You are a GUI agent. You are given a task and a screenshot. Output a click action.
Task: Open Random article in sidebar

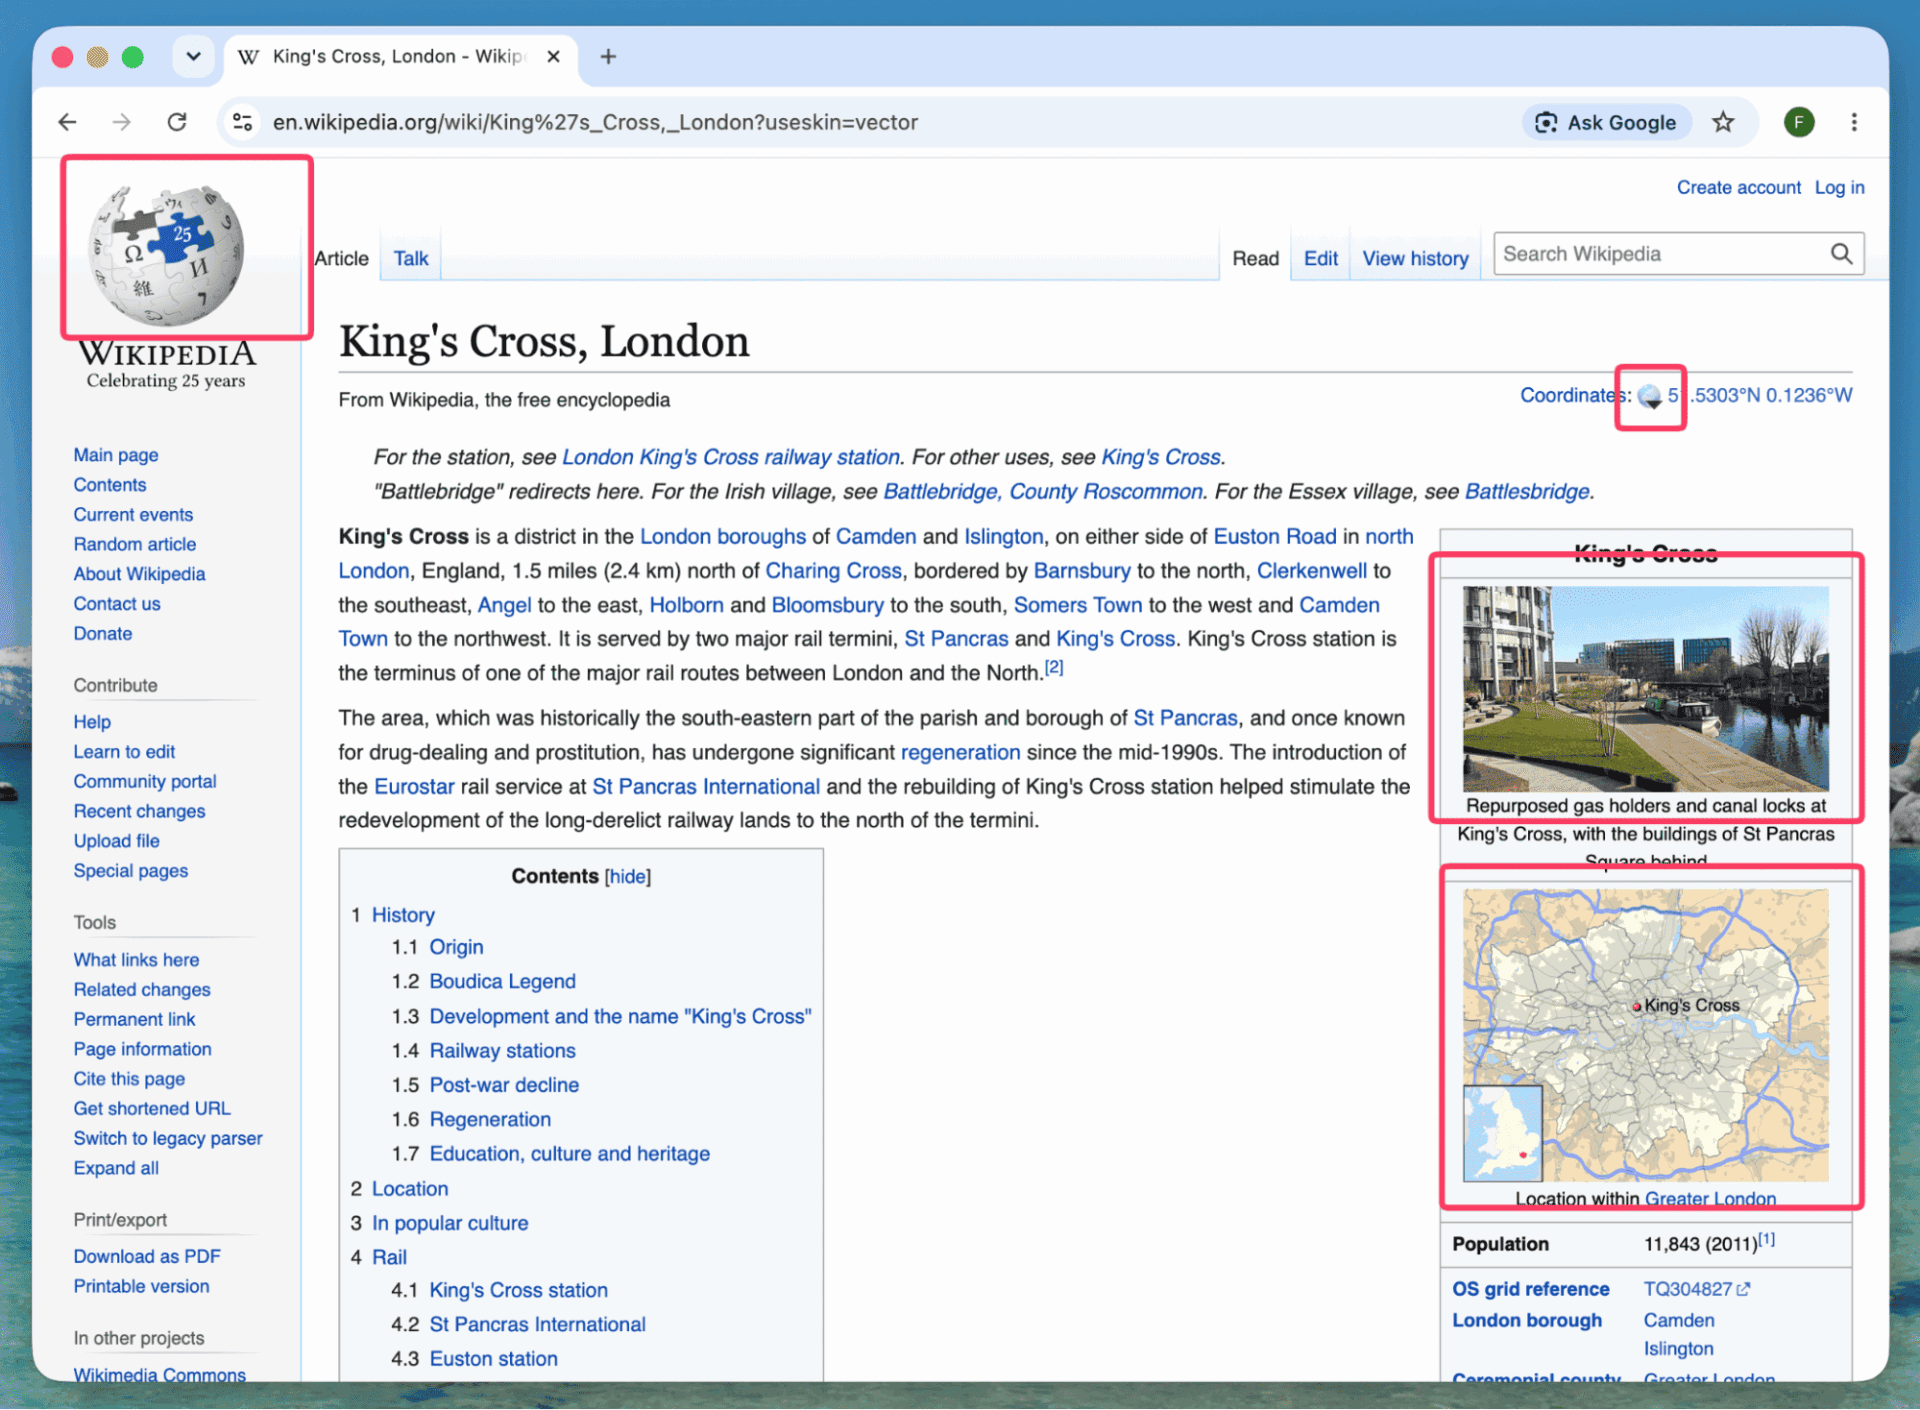(135, 544)
